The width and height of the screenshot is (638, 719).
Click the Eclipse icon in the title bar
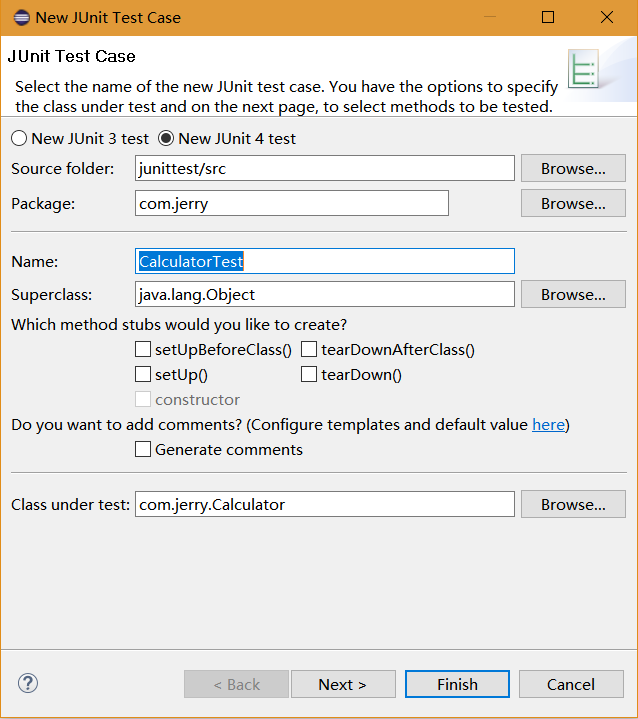click(x=21, y=17)
